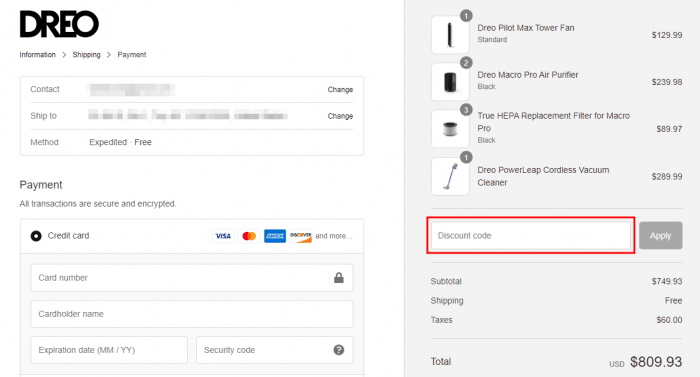Click the PowerLeap Cordless Vacuum thumbnail
Image resolution: width=700 pixels, height=377 pixels.
click(x=450, y=176)
